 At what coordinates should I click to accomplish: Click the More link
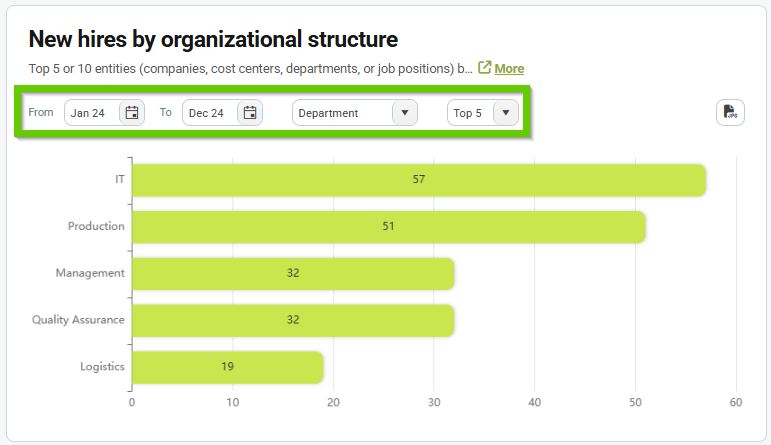(509, 68)
